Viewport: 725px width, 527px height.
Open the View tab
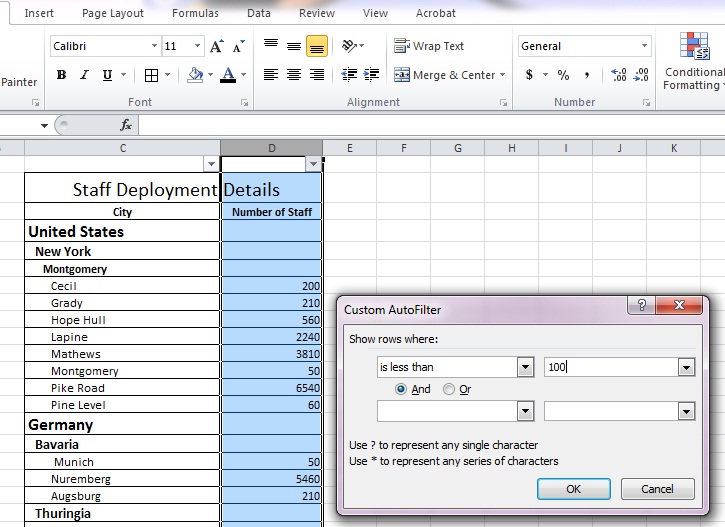pos(375,13)
